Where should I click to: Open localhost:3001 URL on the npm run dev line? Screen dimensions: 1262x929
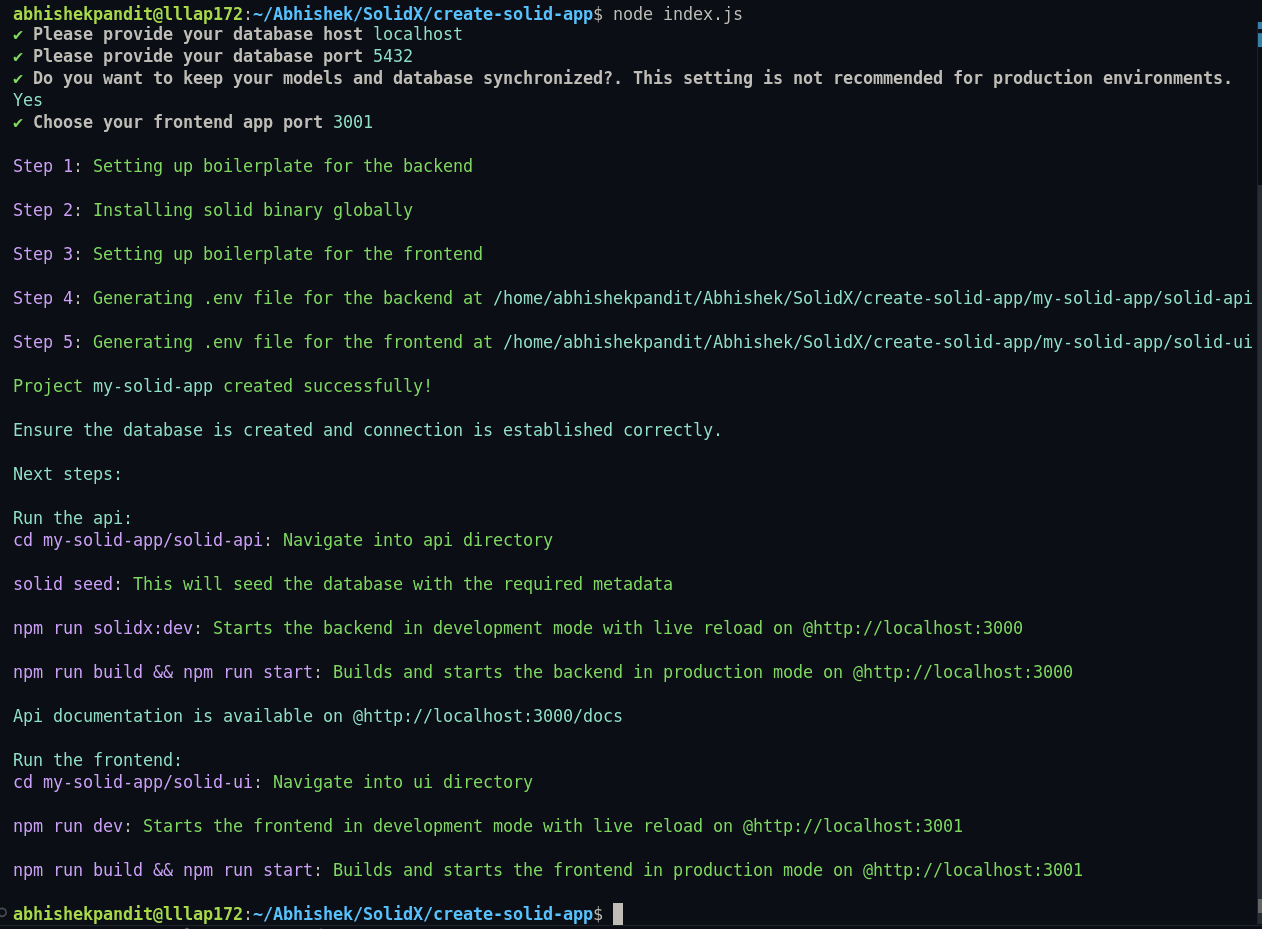853,826
